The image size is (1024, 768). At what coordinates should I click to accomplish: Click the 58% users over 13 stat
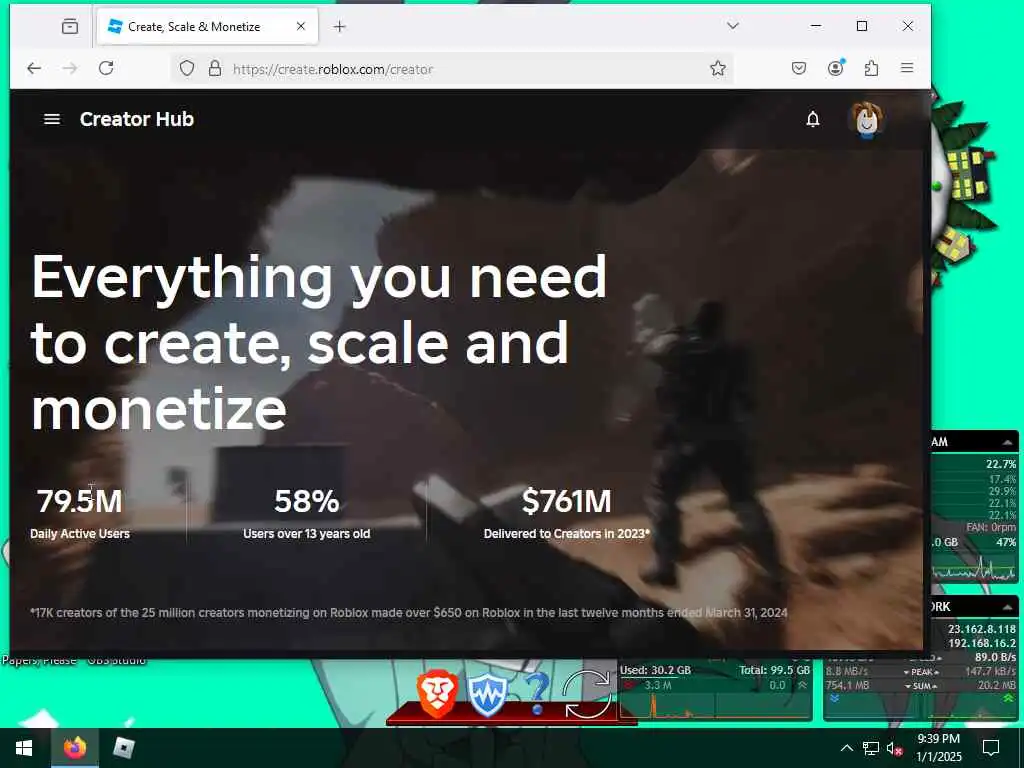coord(306,513)
